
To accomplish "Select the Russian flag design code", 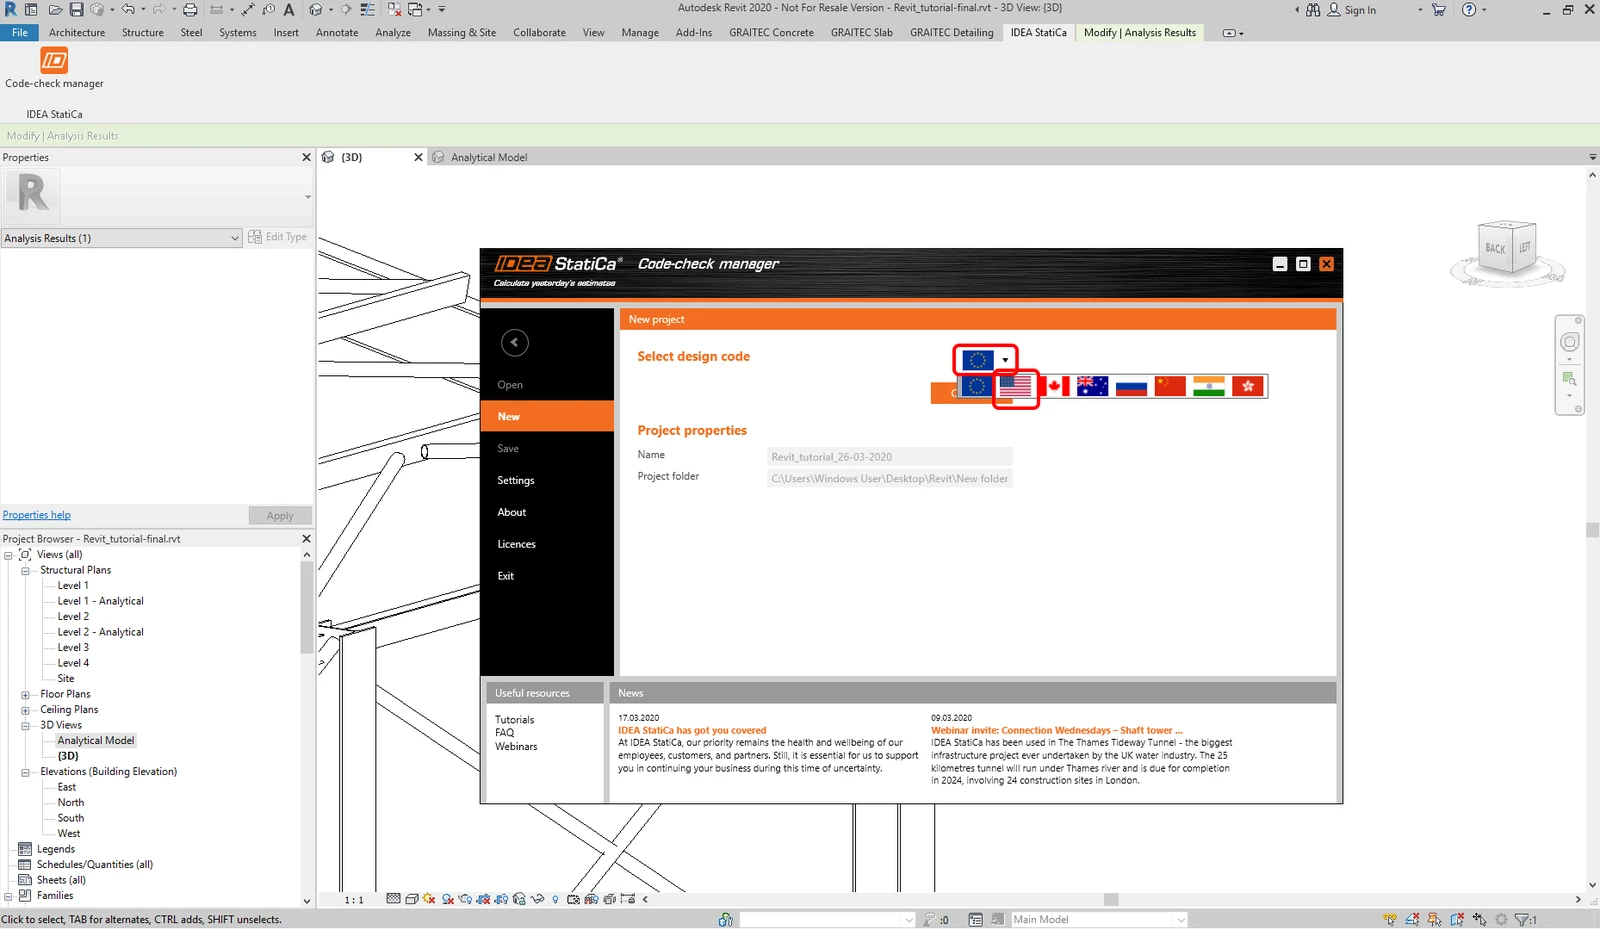I will coord(1131,387).
